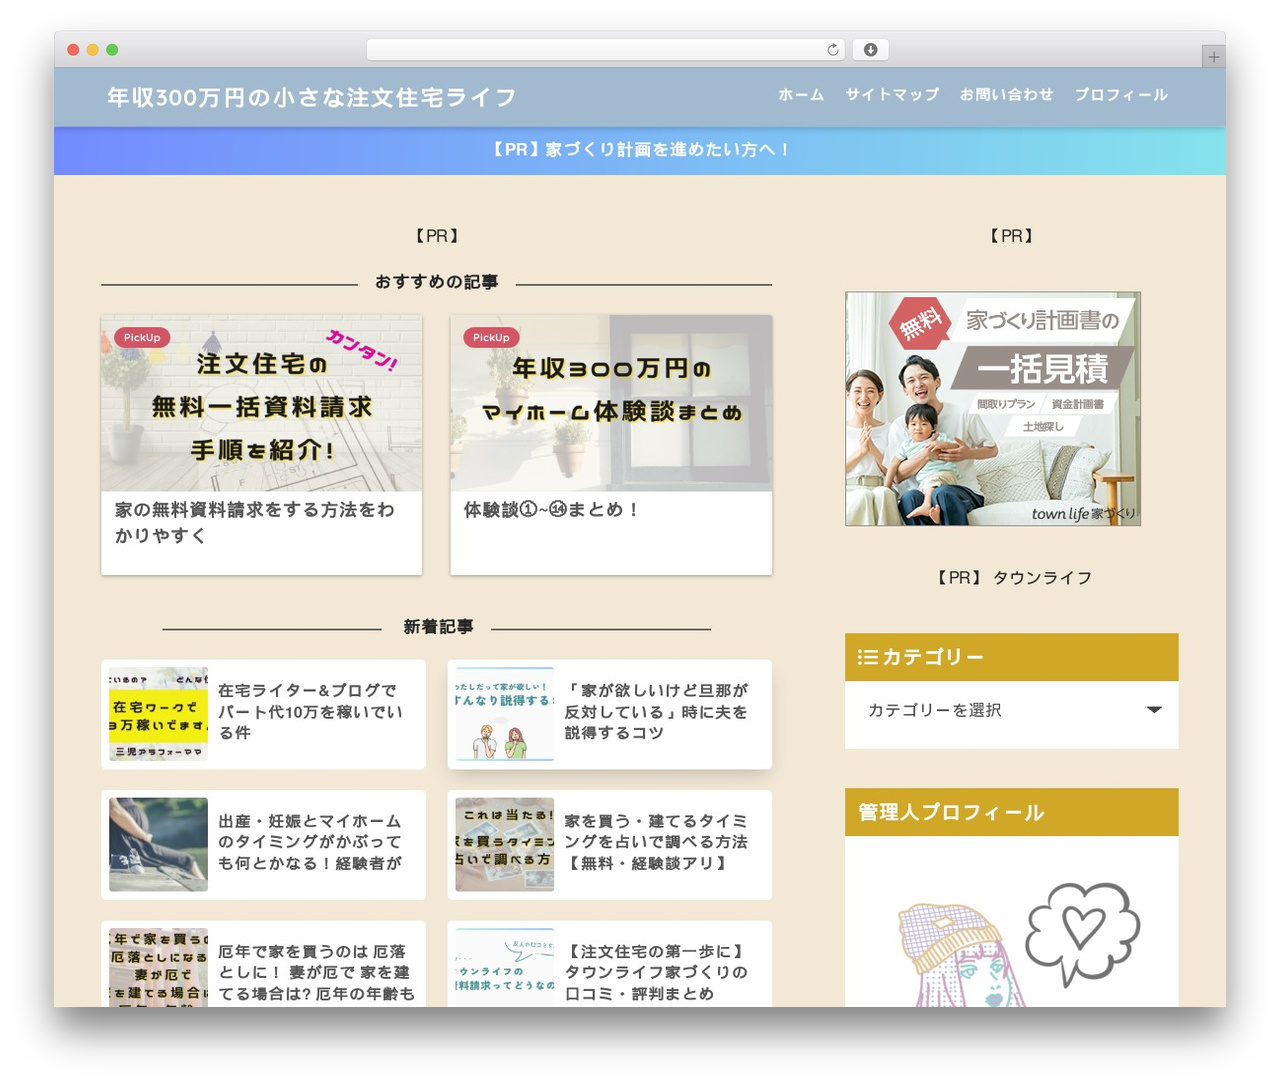The image size is (1280, 1084).
Task: Click text 体験談①~⑭まとめ！
Action: tap(551, 510)
